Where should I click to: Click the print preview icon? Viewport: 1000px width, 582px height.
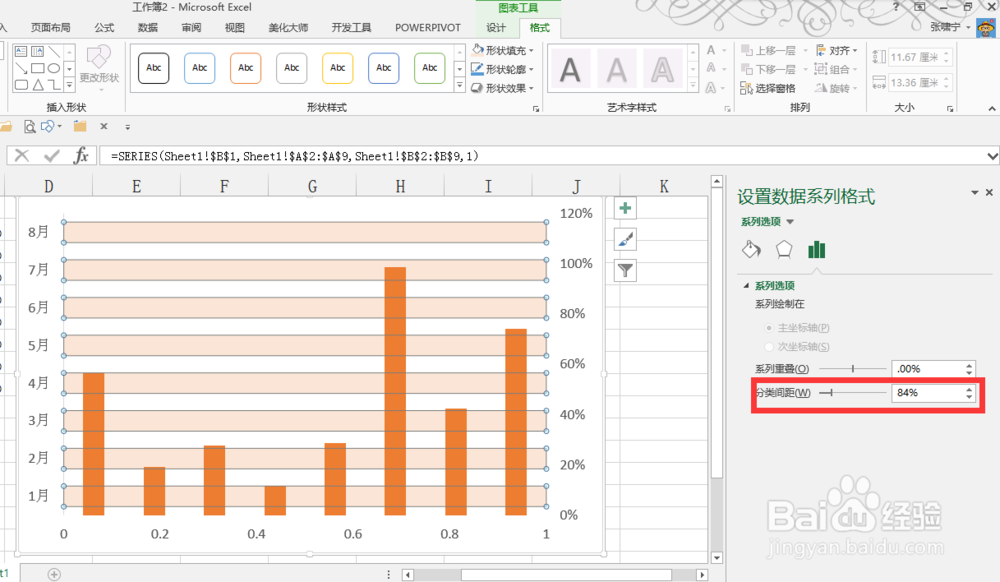29,126
